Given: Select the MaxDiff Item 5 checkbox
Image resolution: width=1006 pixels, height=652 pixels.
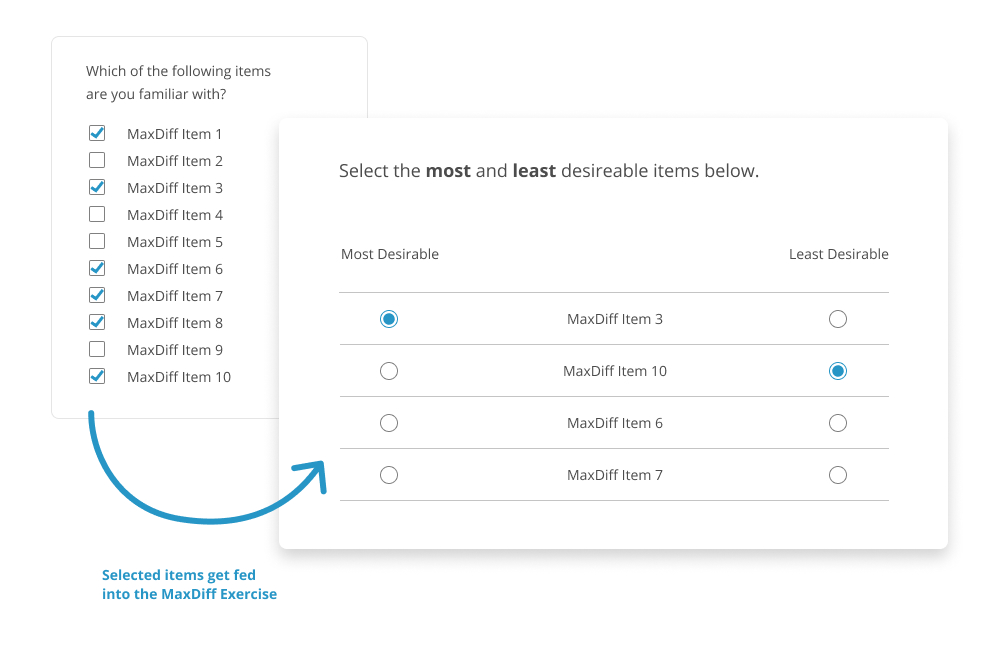Looking at the screenshot, I should [x=97, y=241].
